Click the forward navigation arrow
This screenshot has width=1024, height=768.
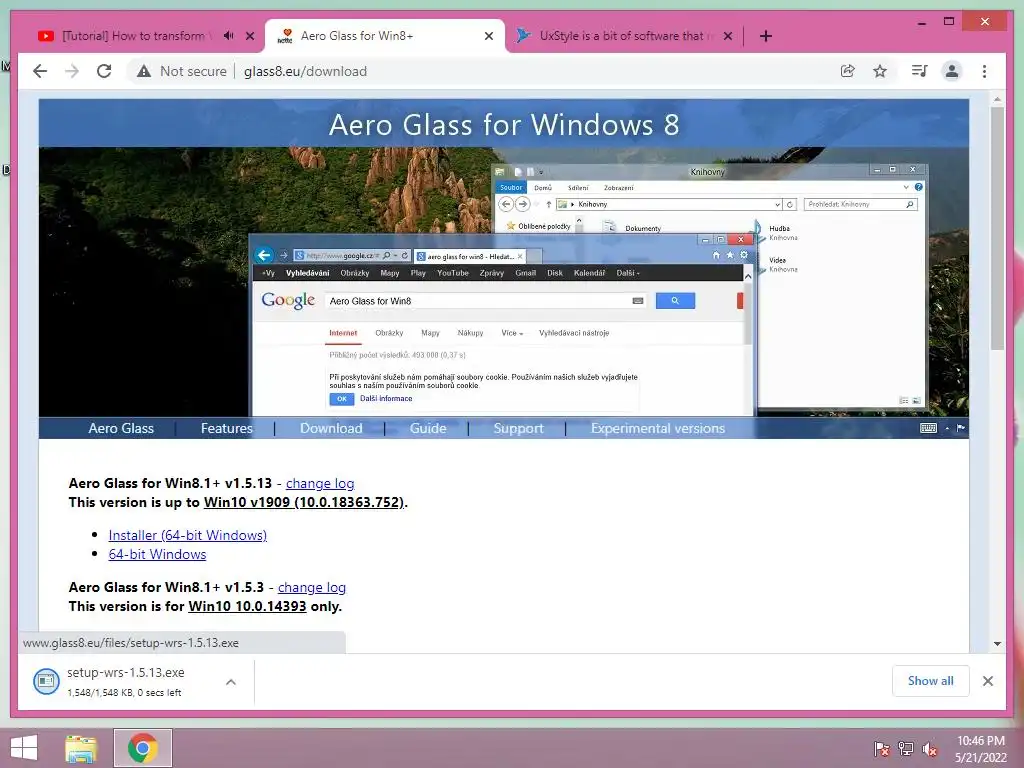coord(72,71)
